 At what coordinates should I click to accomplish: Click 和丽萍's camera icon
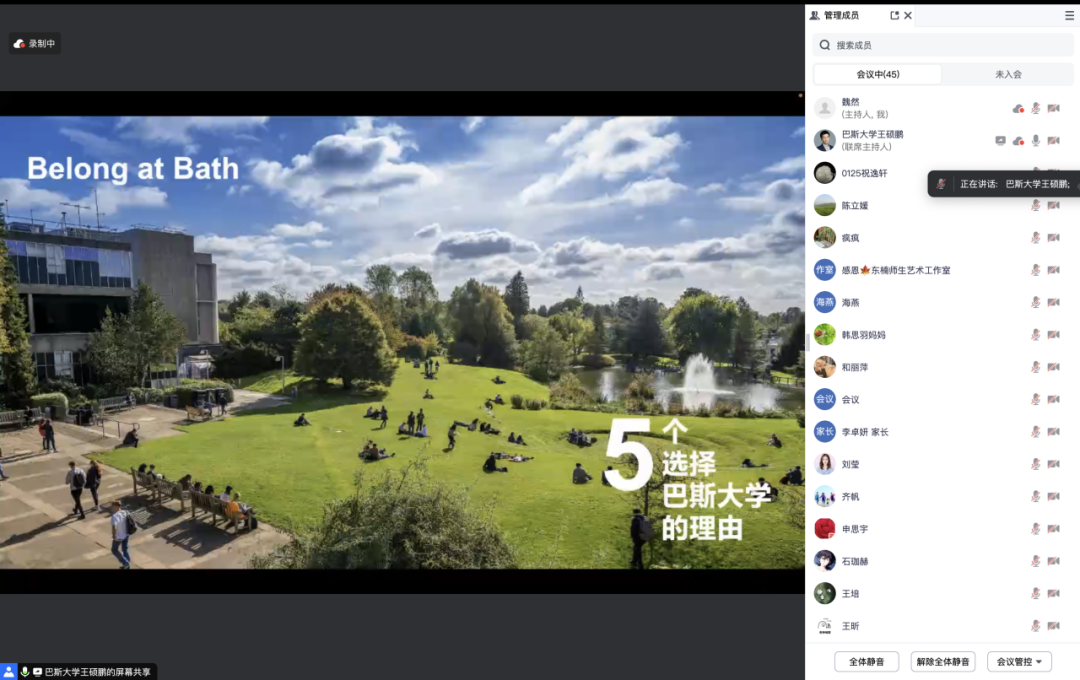[1053, 367]
